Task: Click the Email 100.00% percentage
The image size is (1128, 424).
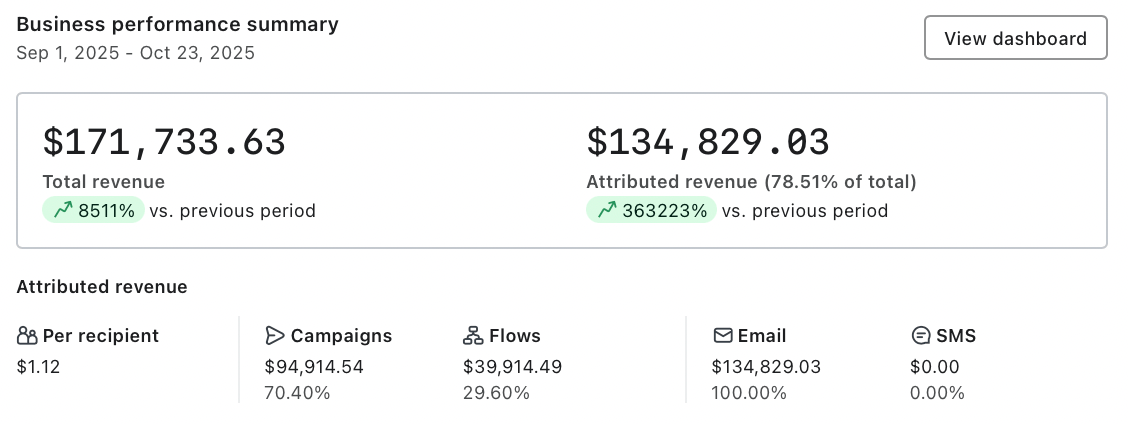Action: click(749, 393)
